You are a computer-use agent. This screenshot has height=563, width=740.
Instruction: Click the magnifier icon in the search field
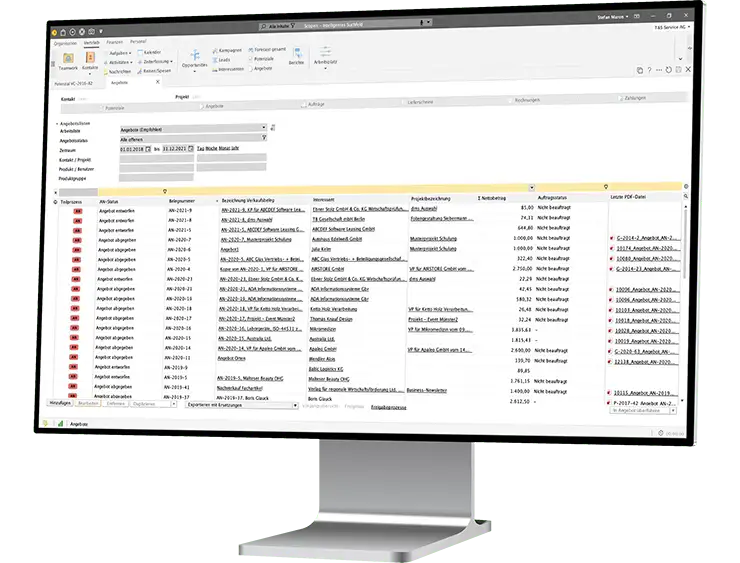[x=263, y=27]
